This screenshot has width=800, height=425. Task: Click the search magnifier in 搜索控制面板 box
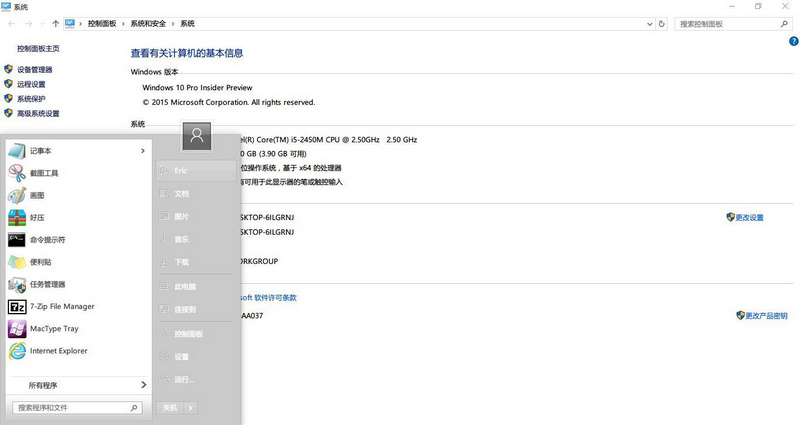coord(784,23)
